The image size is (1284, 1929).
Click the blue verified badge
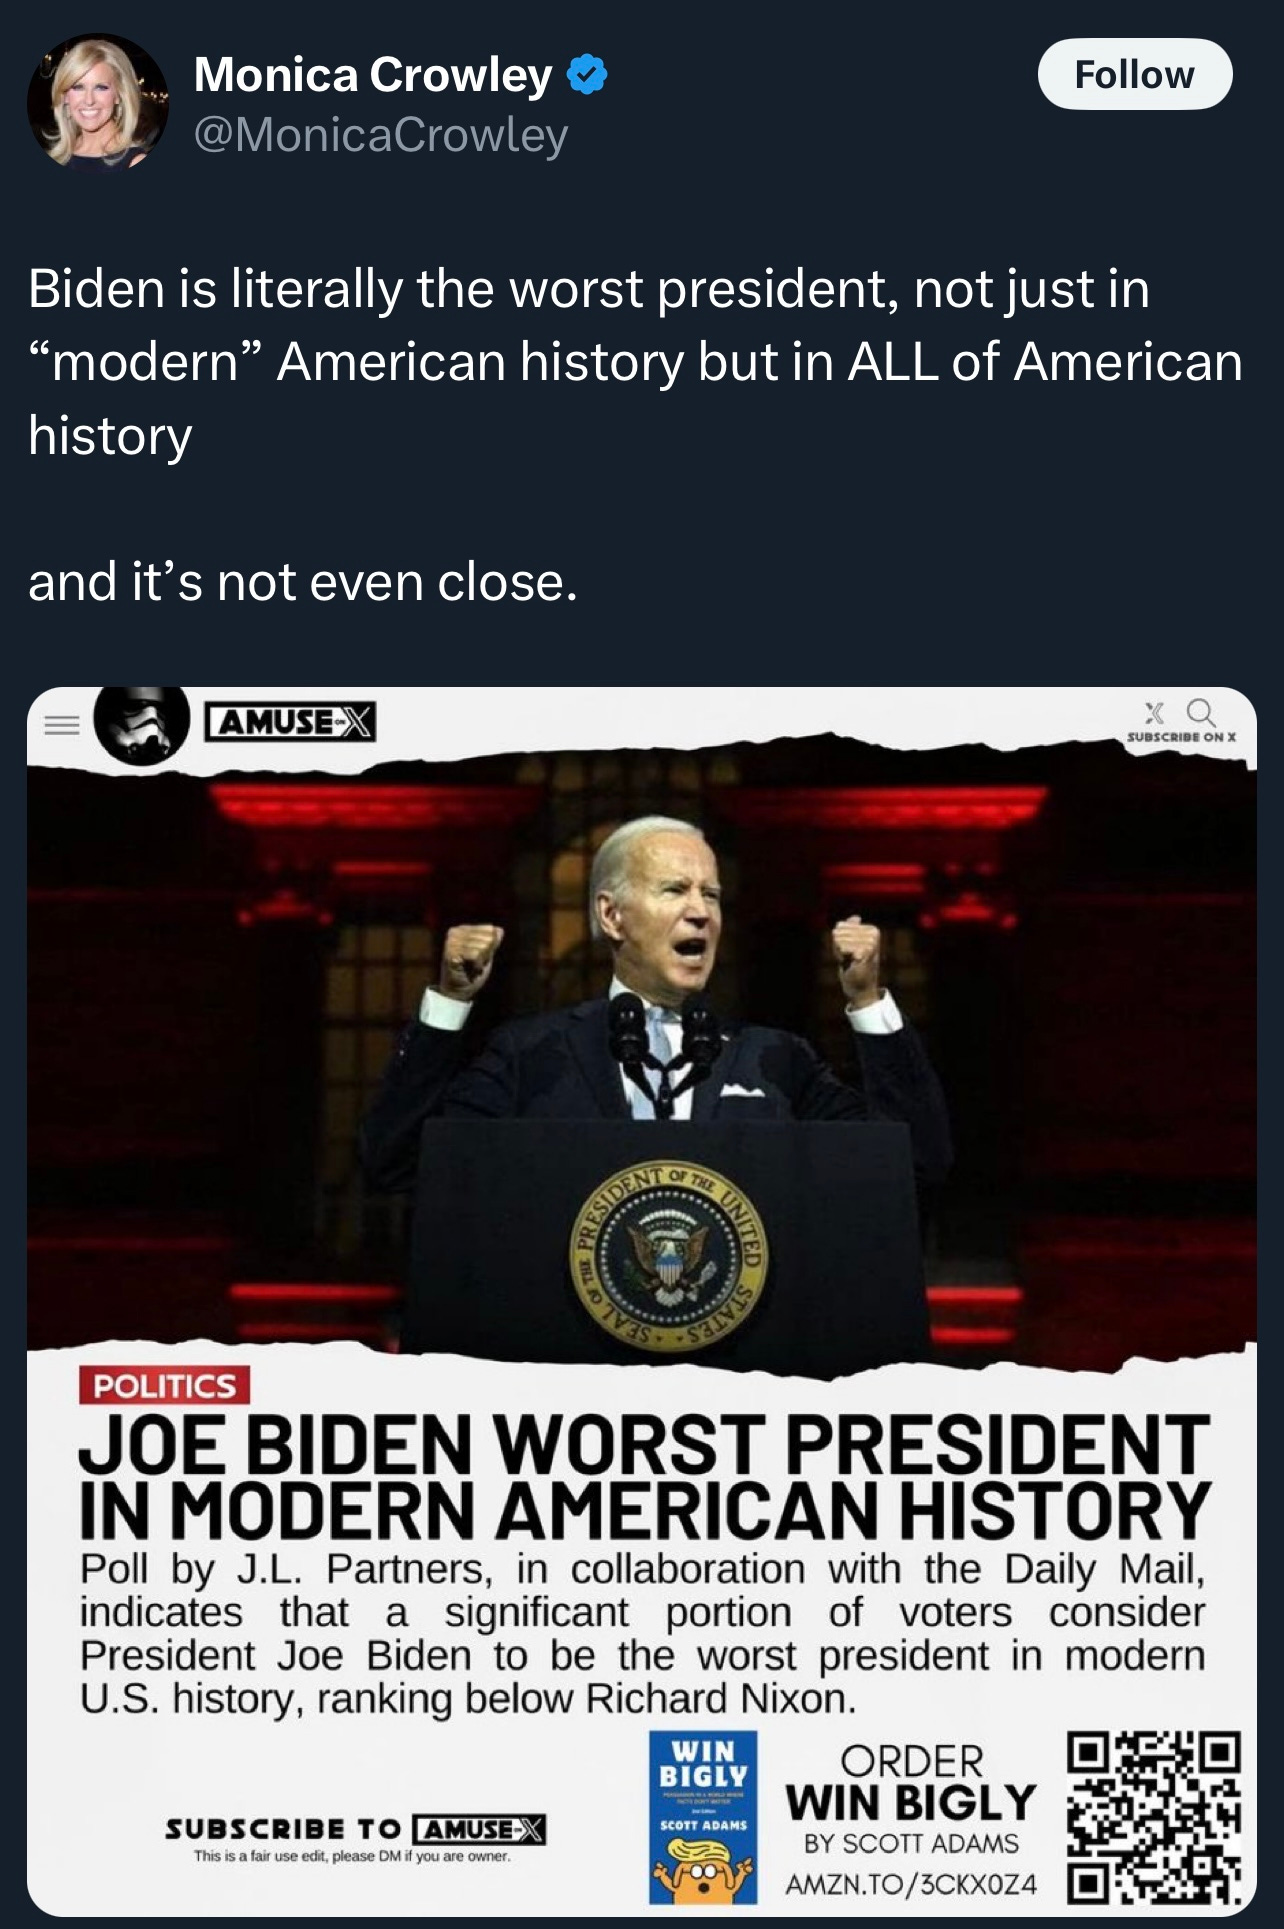pos(587,76)
